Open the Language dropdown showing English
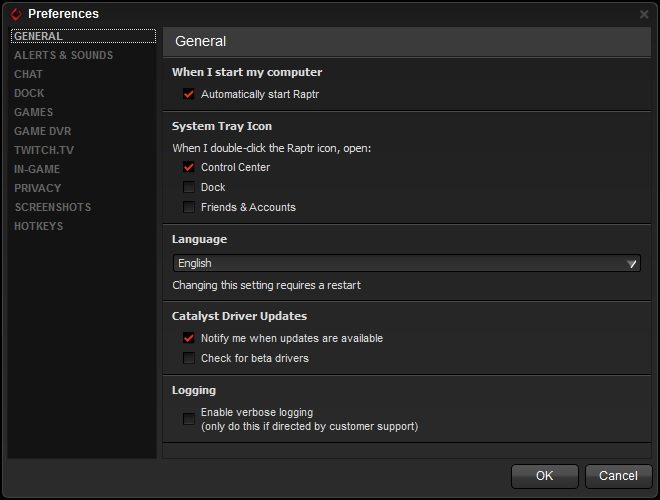The height and width of the screenshot is (500, 660). 407,263
